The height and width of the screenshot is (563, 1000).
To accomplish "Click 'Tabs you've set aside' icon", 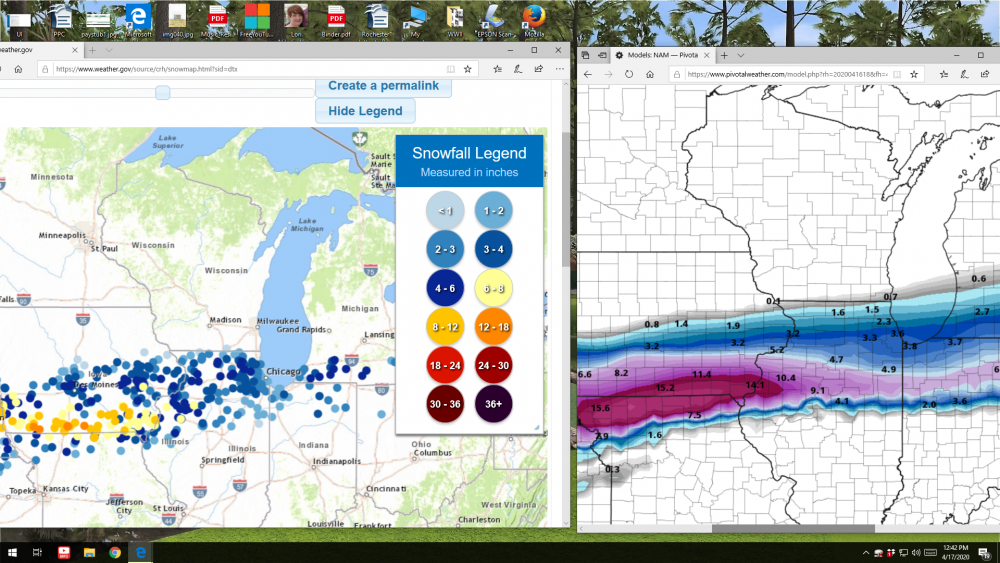I will point(585,55).
